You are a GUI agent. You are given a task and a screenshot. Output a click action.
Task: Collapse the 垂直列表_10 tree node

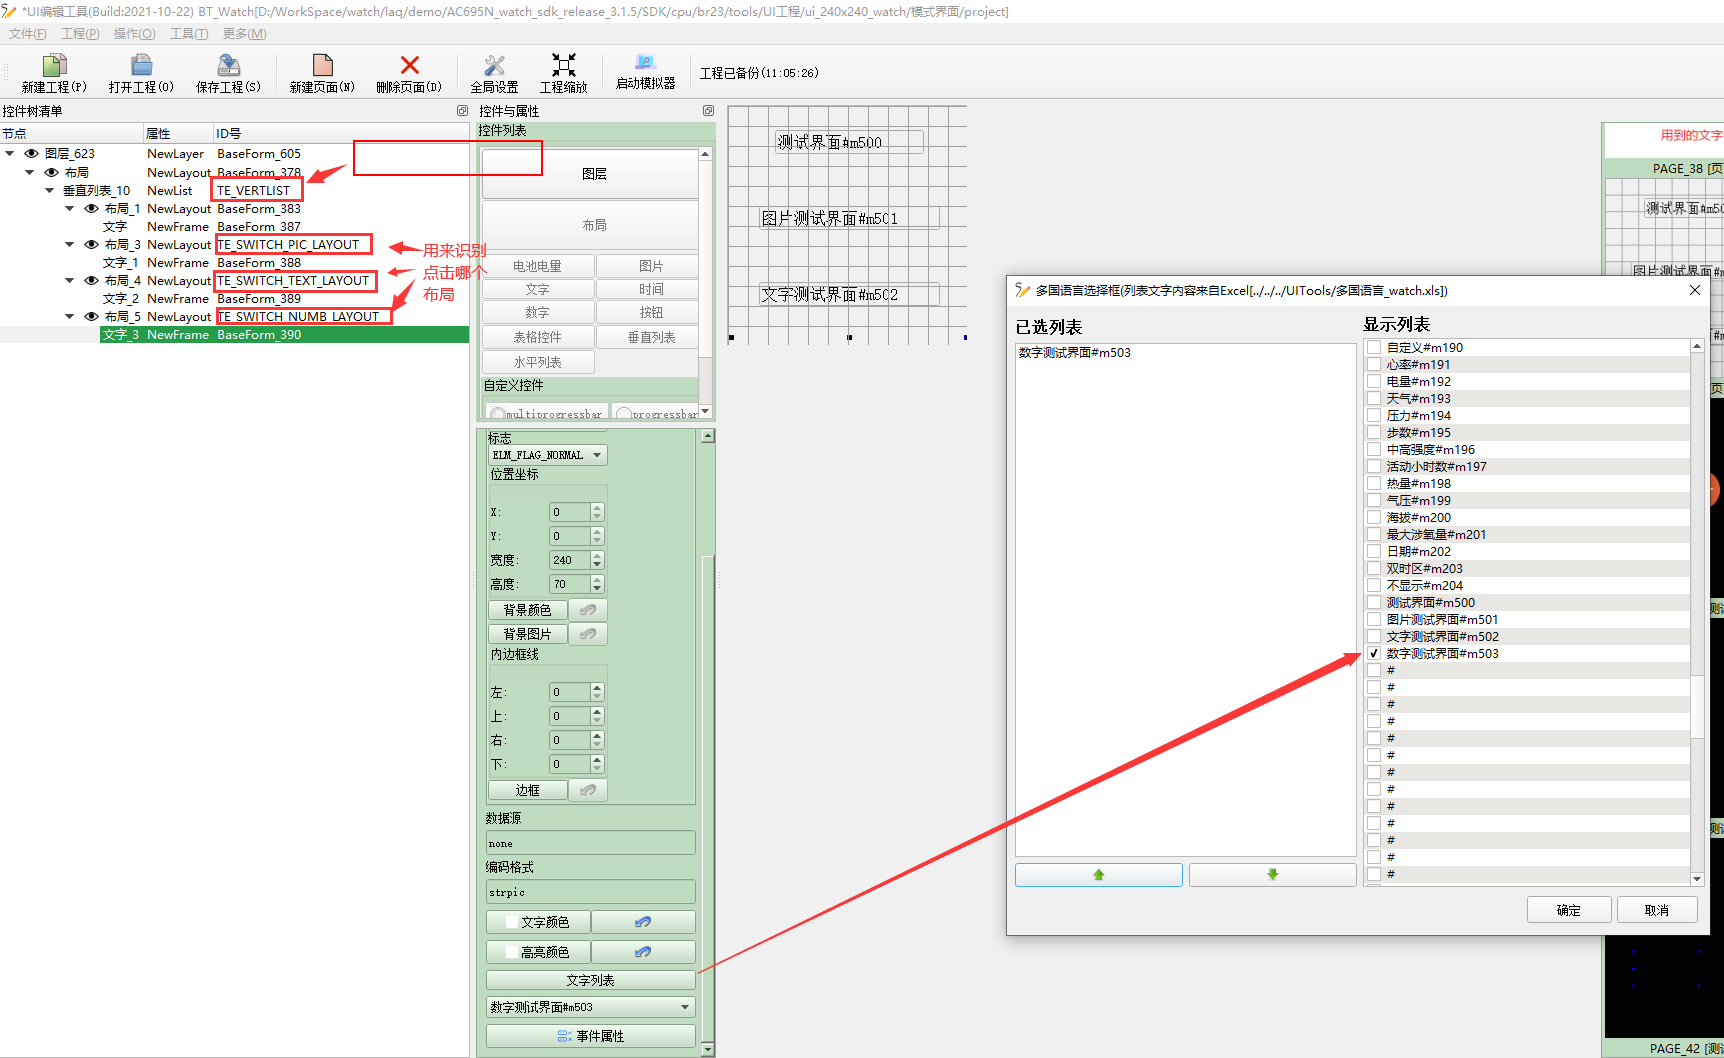point(49,190)
